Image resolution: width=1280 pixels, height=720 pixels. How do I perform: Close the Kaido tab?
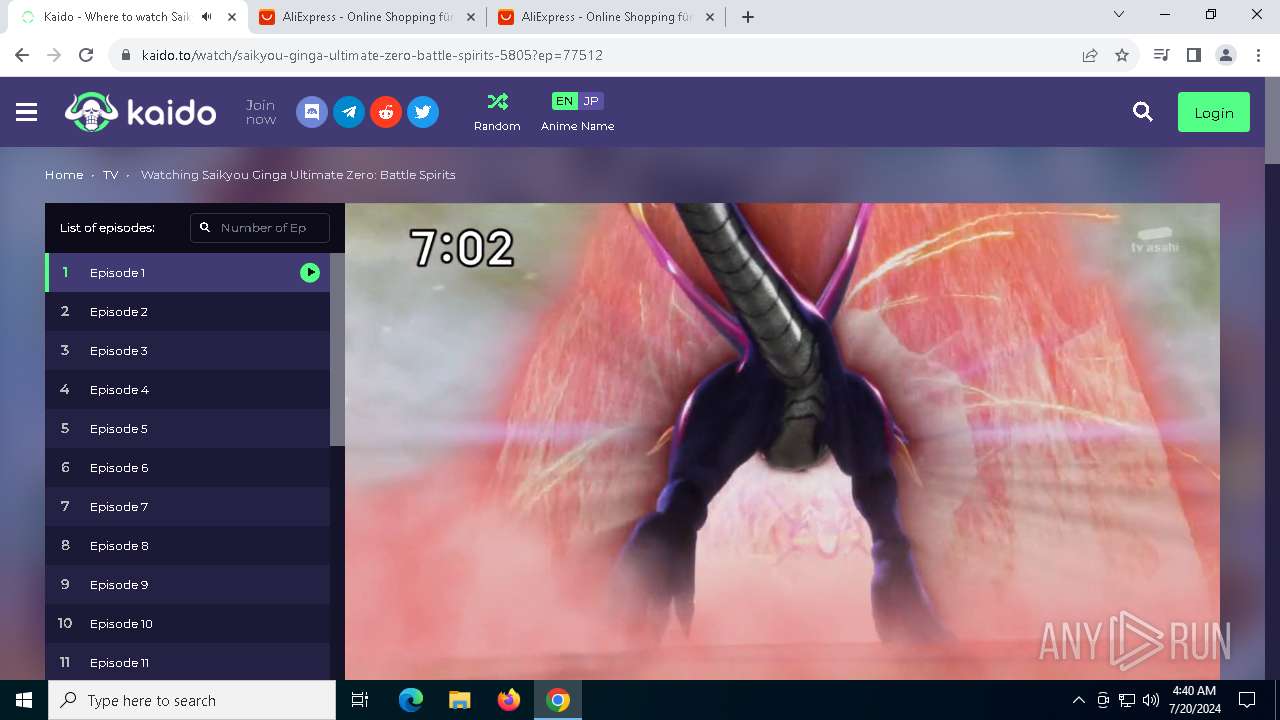[232, 17]
